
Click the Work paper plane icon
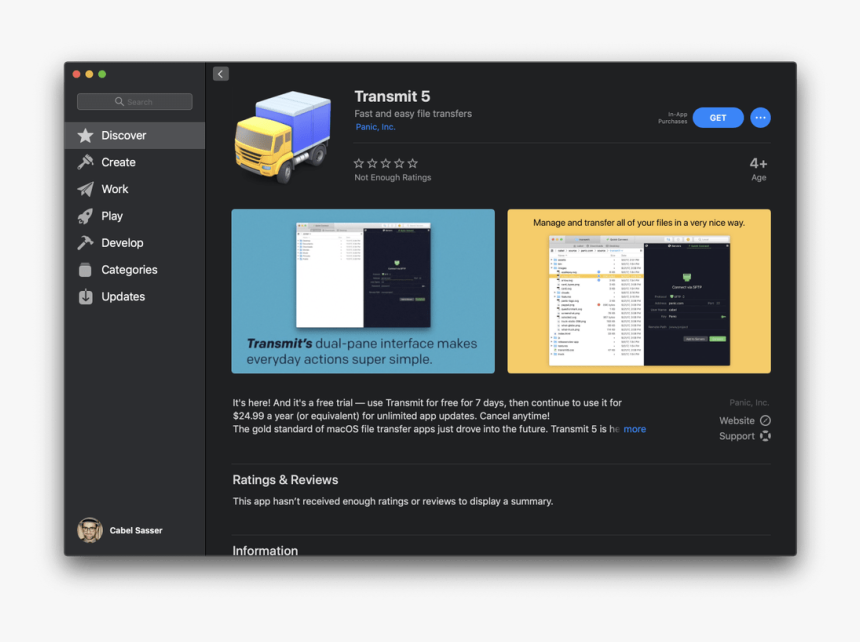86,189
